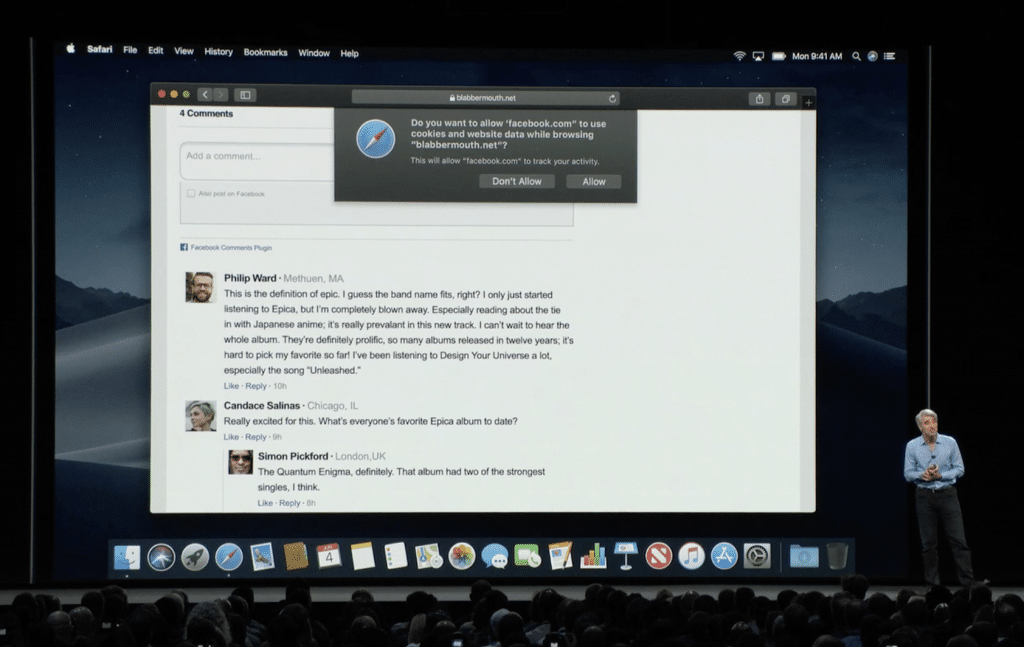This screenshot has height=647, width=1024.
Task: Open the AirPlay display menu
Action: [x=758, y=57]
